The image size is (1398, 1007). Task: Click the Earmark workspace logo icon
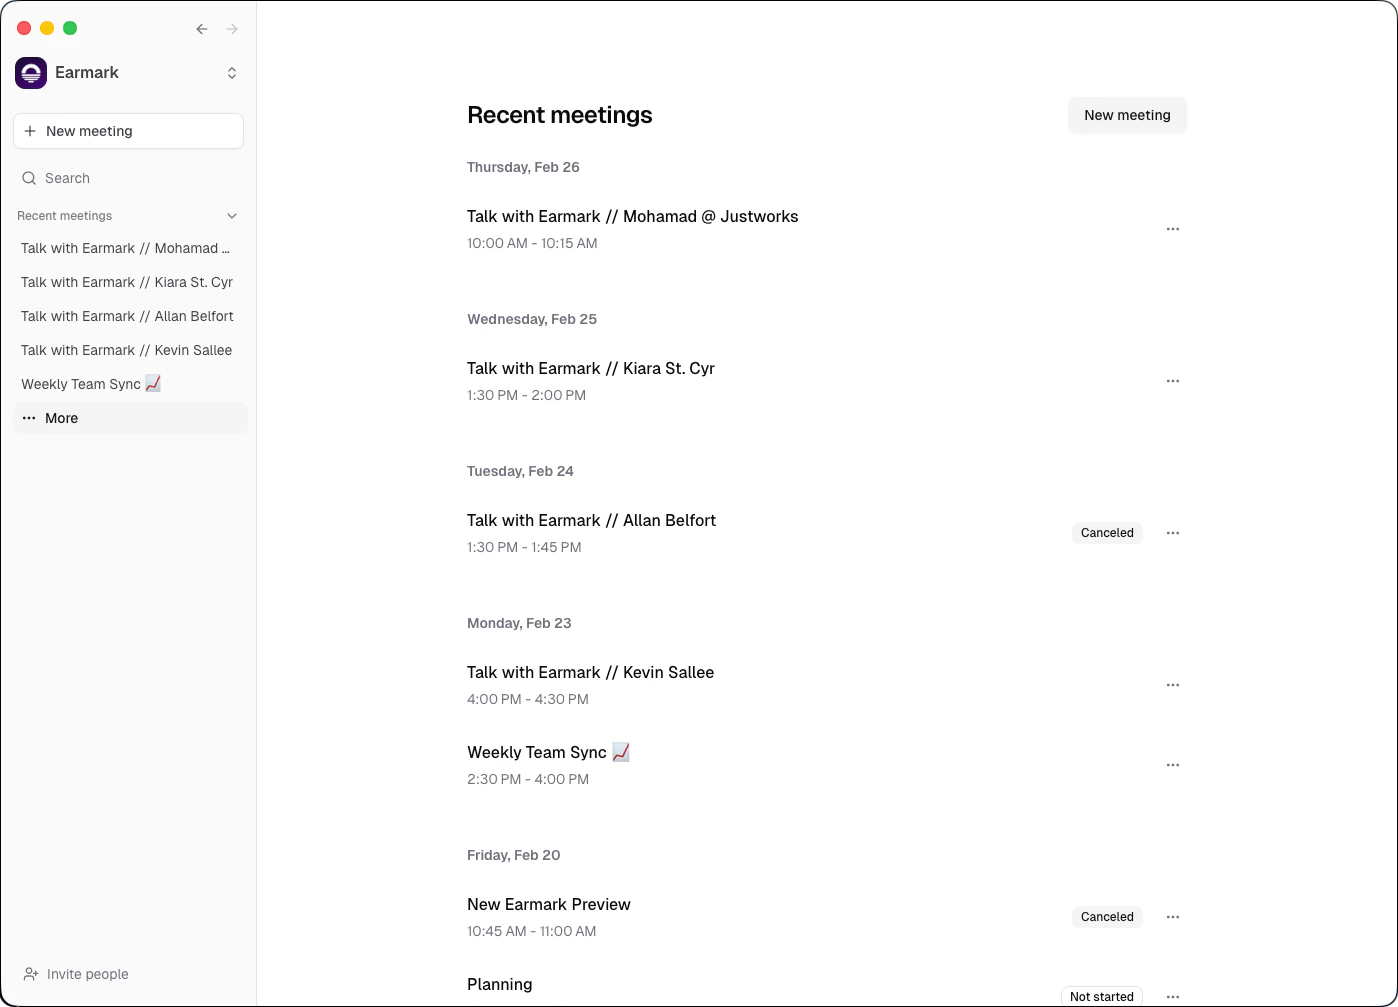[30, 72]
